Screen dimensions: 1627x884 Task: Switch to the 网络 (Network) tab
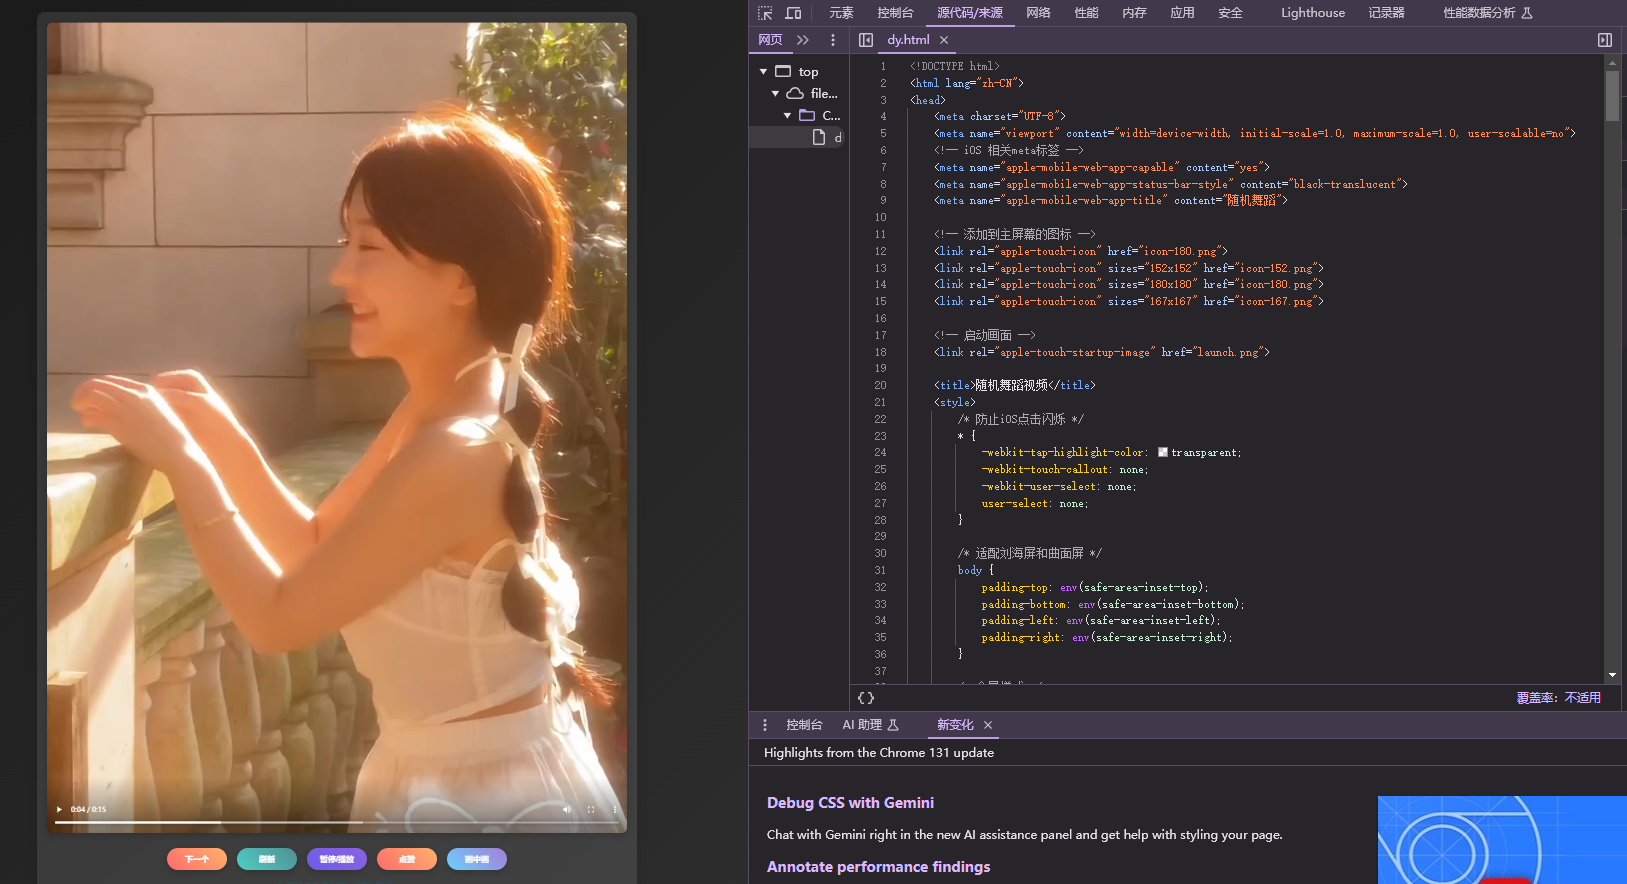(x=1038, y=13)
